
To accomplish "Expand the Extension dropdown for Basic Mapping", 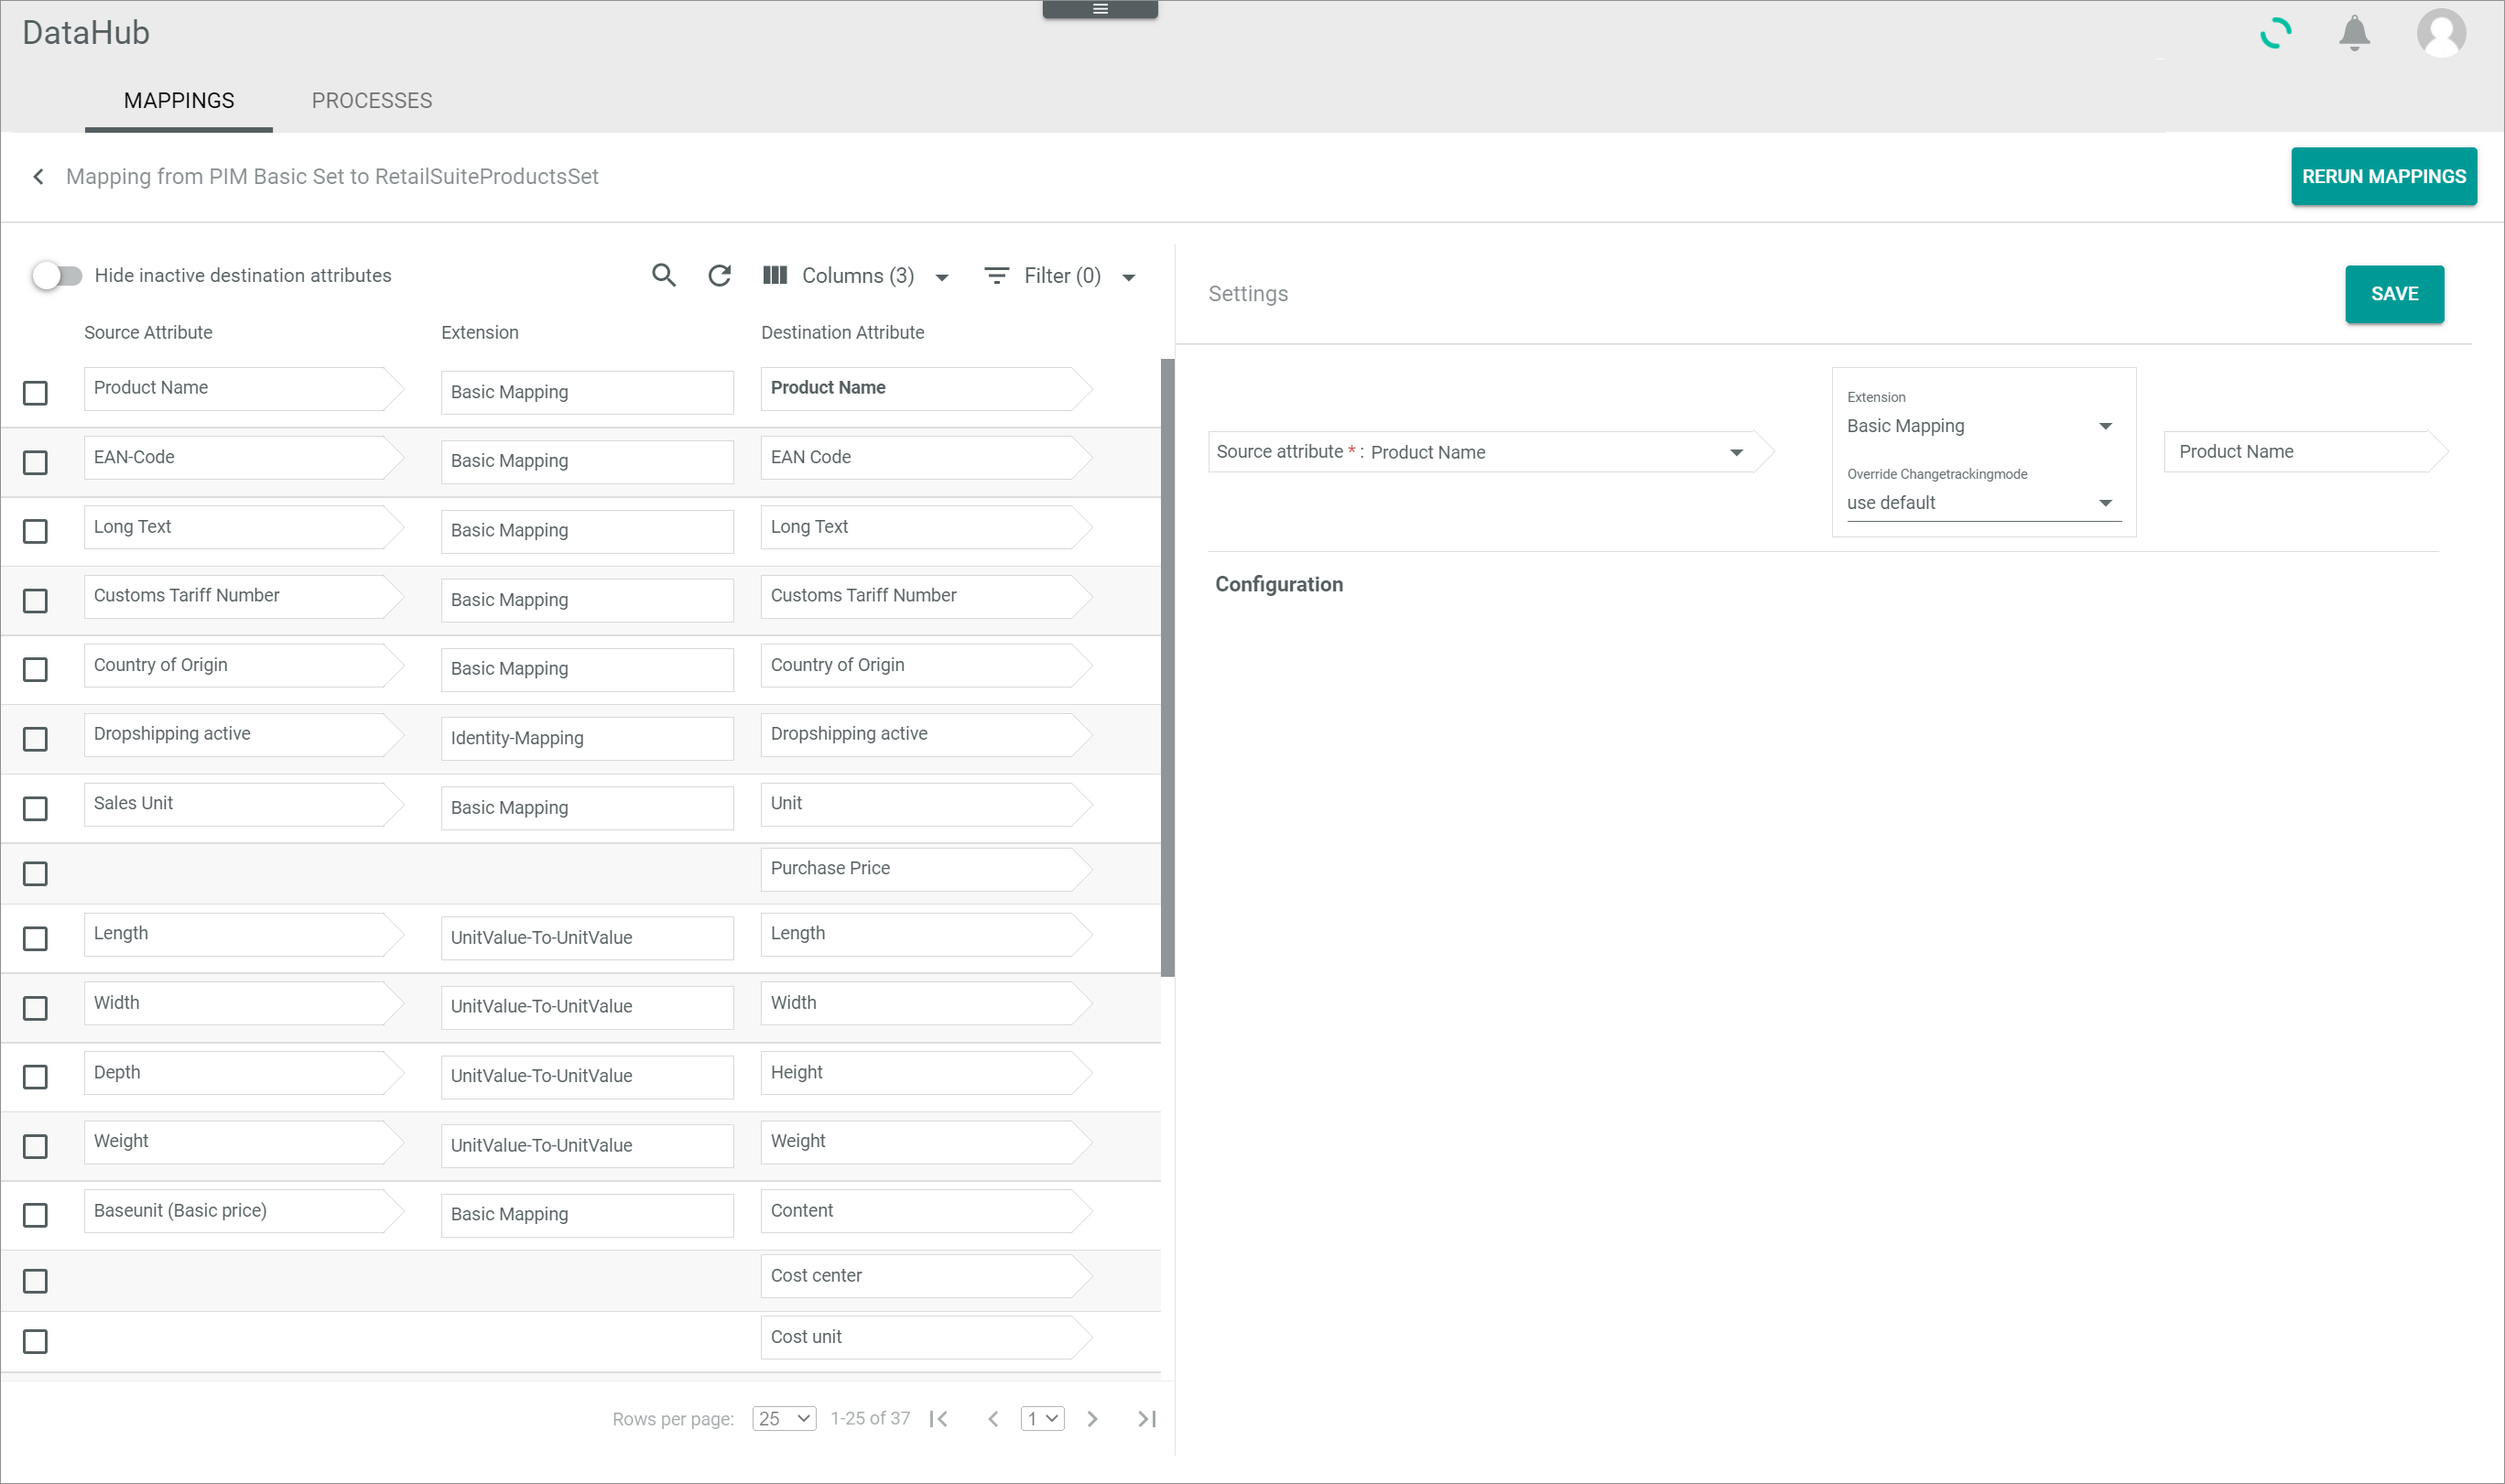I will click(x=2104, y=426).
